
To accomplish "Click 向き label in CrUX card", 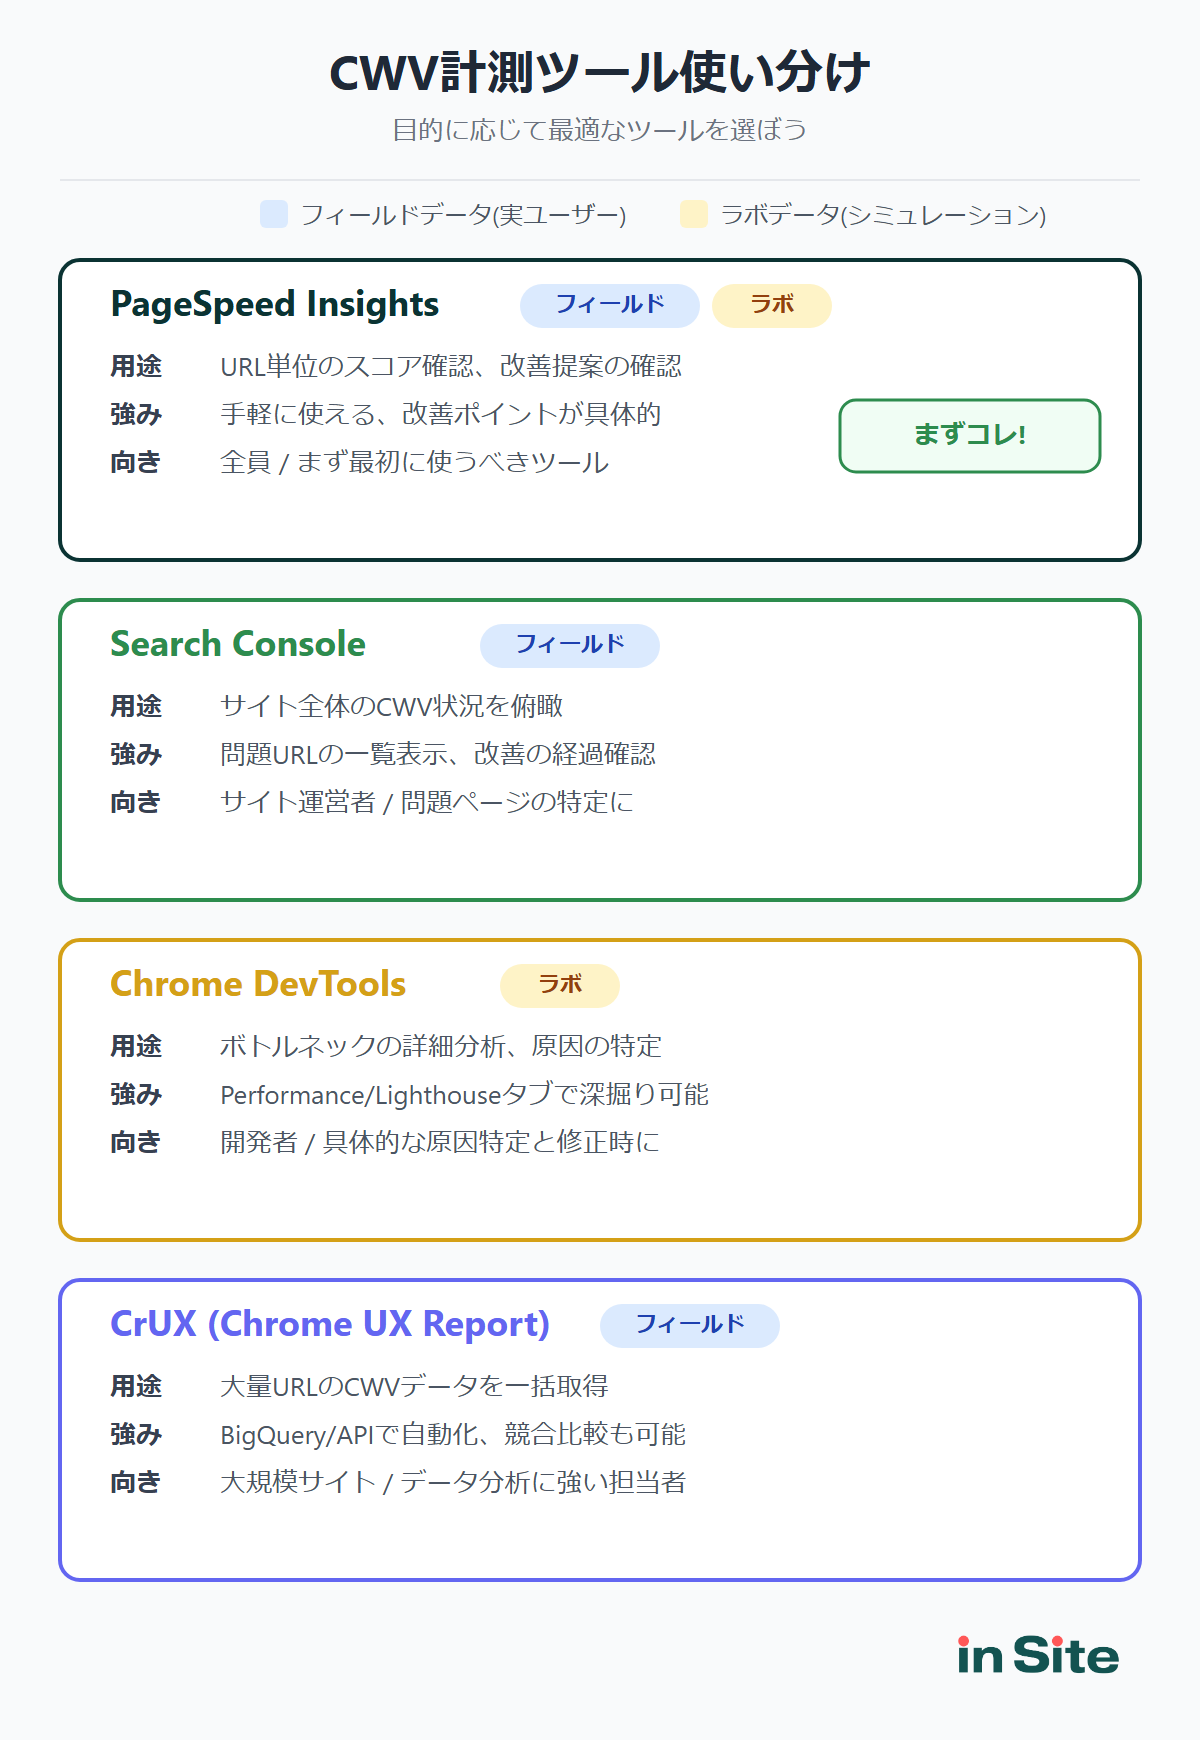I will click(x=136, y=1482).
